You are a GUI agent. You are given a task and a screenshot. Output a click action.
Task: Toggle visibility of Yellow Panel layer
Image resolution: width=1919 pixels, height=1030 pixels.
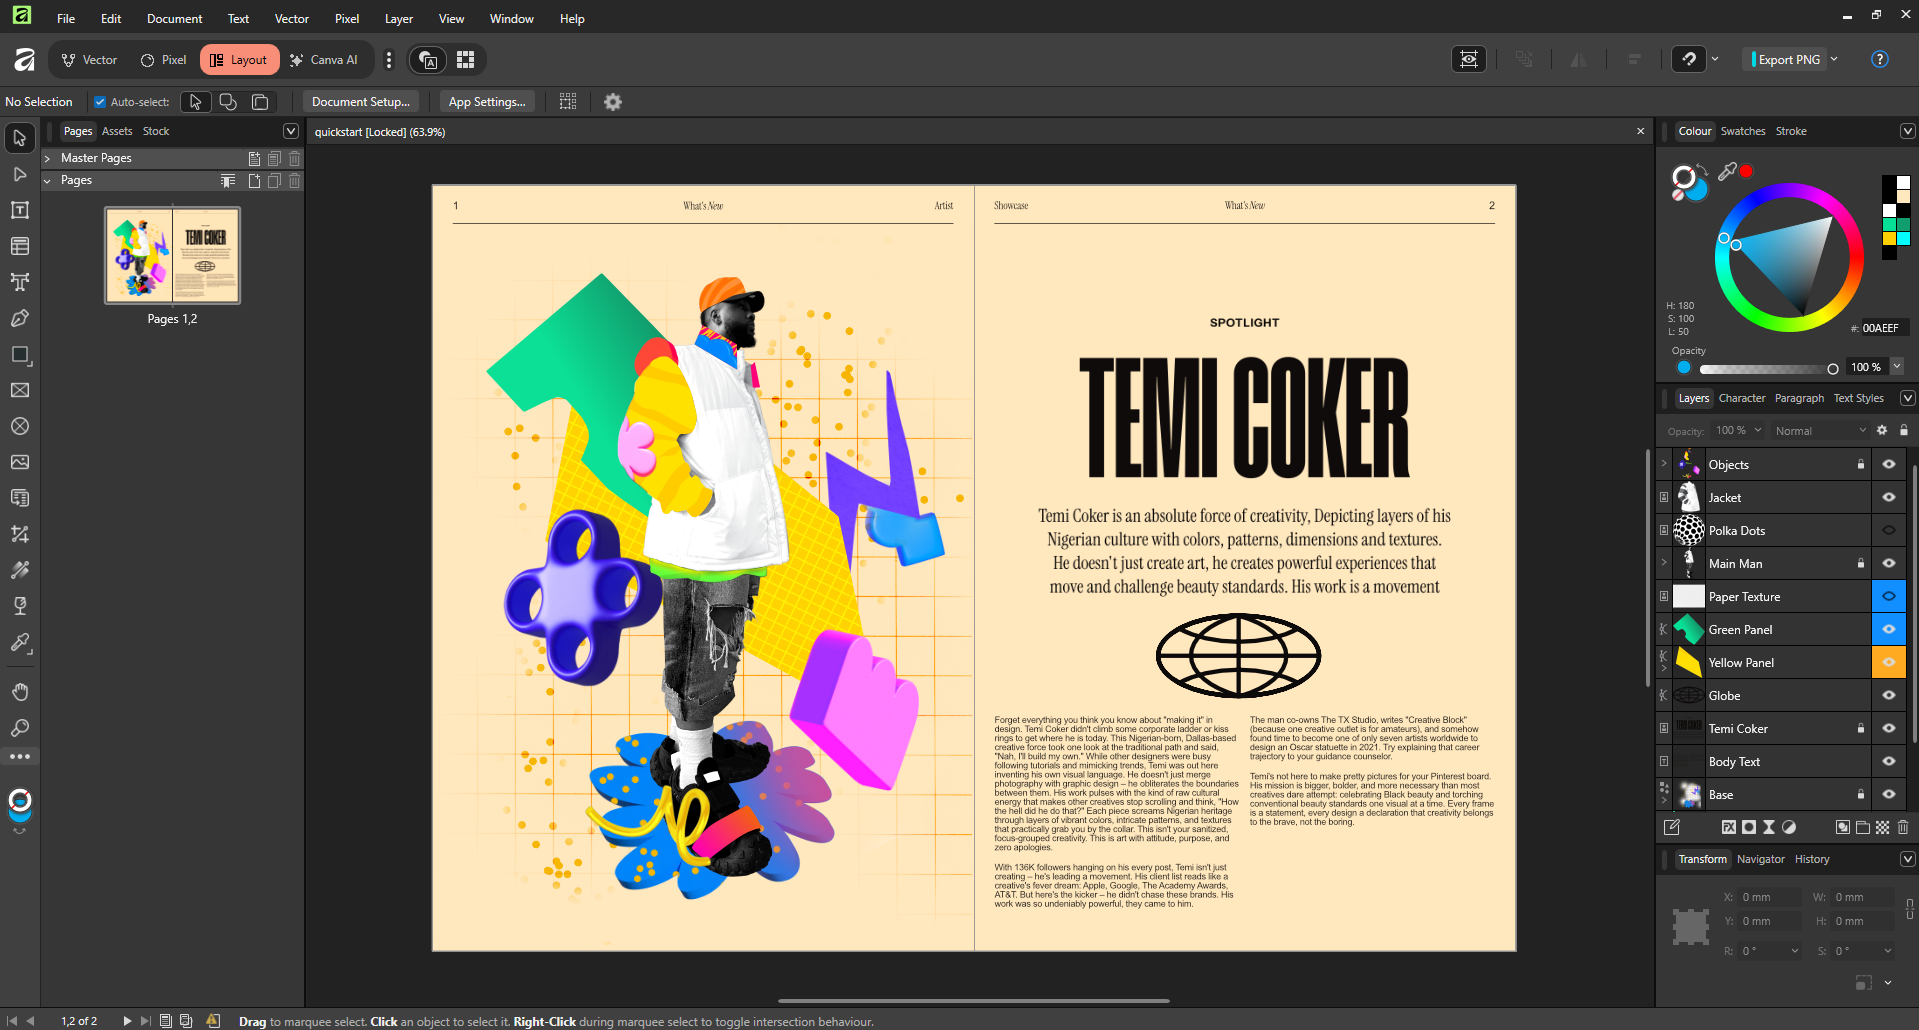pyautogui.click(x=1889, y=662)
